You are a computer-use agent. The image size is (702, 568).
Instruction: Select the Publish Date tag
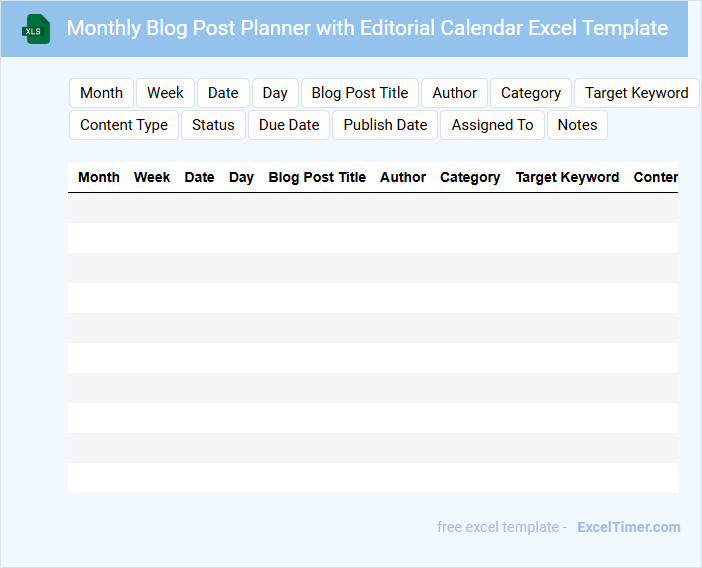(385, 125)
